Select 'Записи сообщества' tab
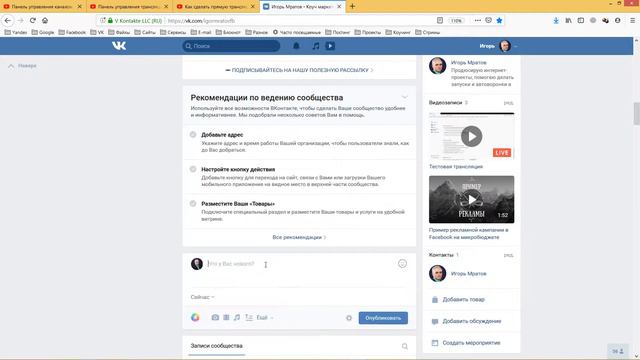Image resolution: width=640 pixels, height=360 pixels. [216, 346]
